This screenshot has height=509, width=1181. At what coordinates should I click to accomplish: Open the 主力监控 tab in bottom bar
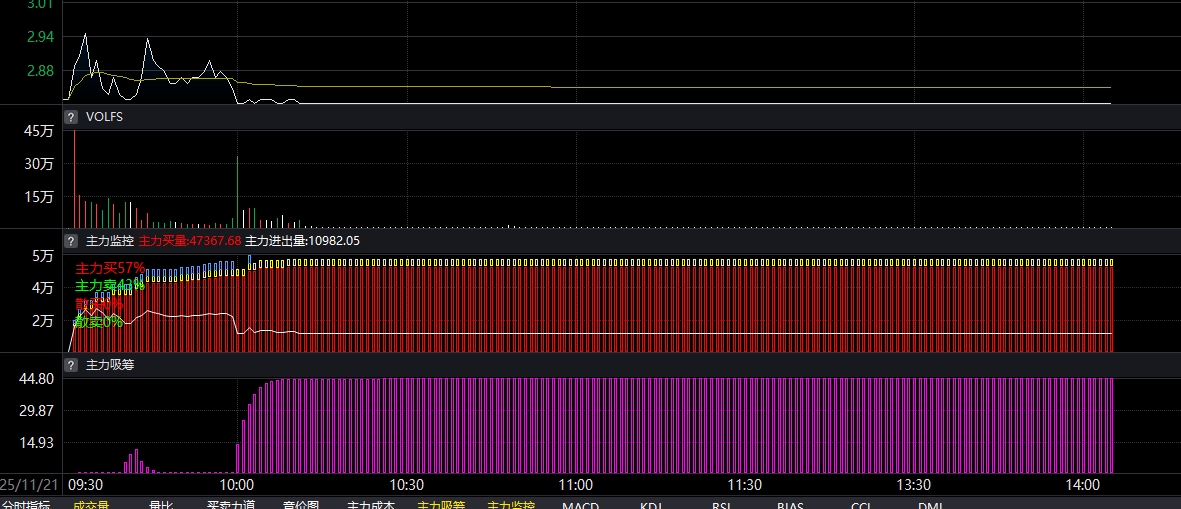pyautogui.click(x=511, y=505)
